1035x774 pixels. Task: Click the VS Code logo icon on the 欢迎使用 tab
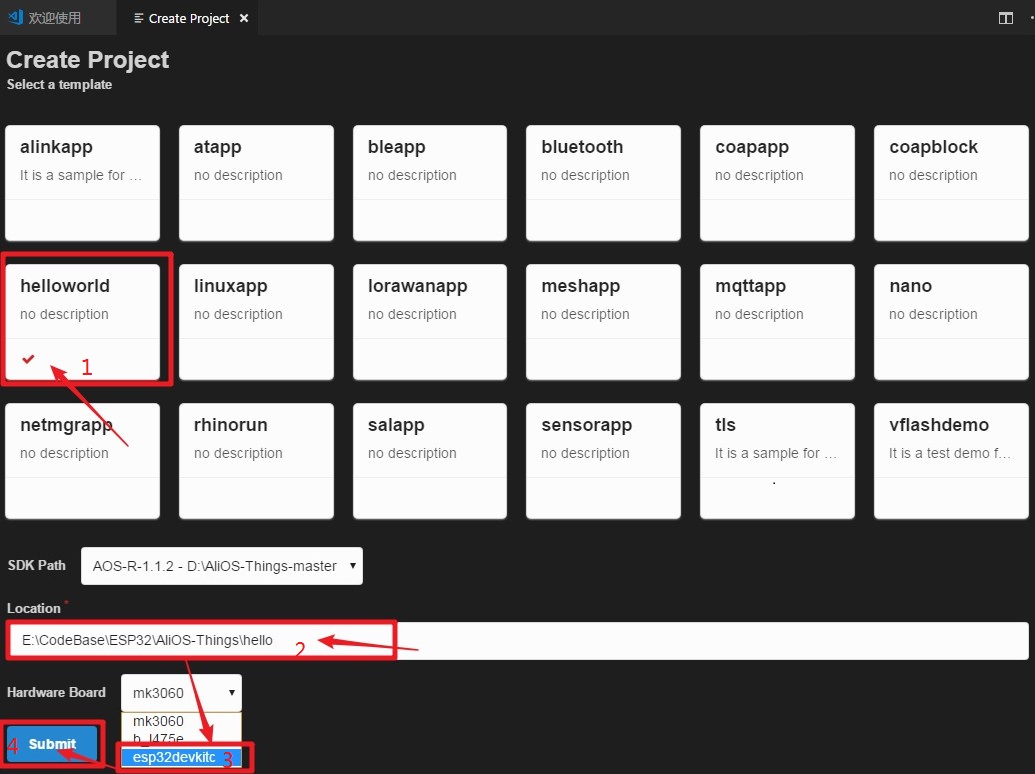click(15, 17)
